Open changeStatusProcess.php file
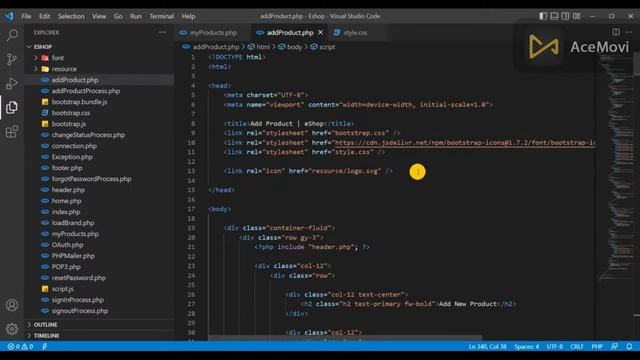Image resolution: width=640 pixels, height=360 pixels. point(88,135)
